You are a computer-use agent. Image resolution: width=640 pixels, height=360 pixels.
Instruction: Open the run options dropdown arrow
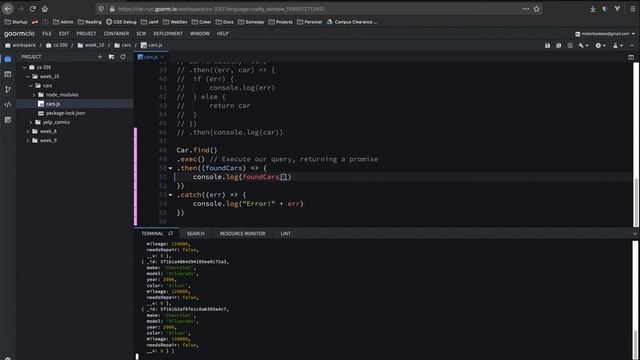point(604,46)
